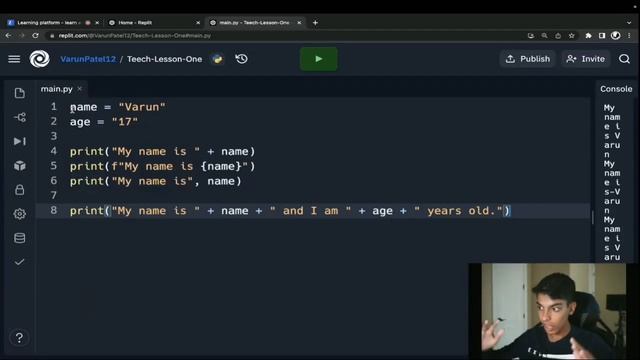
Task: Open the browser profile avatar
Action: point(616,36)
